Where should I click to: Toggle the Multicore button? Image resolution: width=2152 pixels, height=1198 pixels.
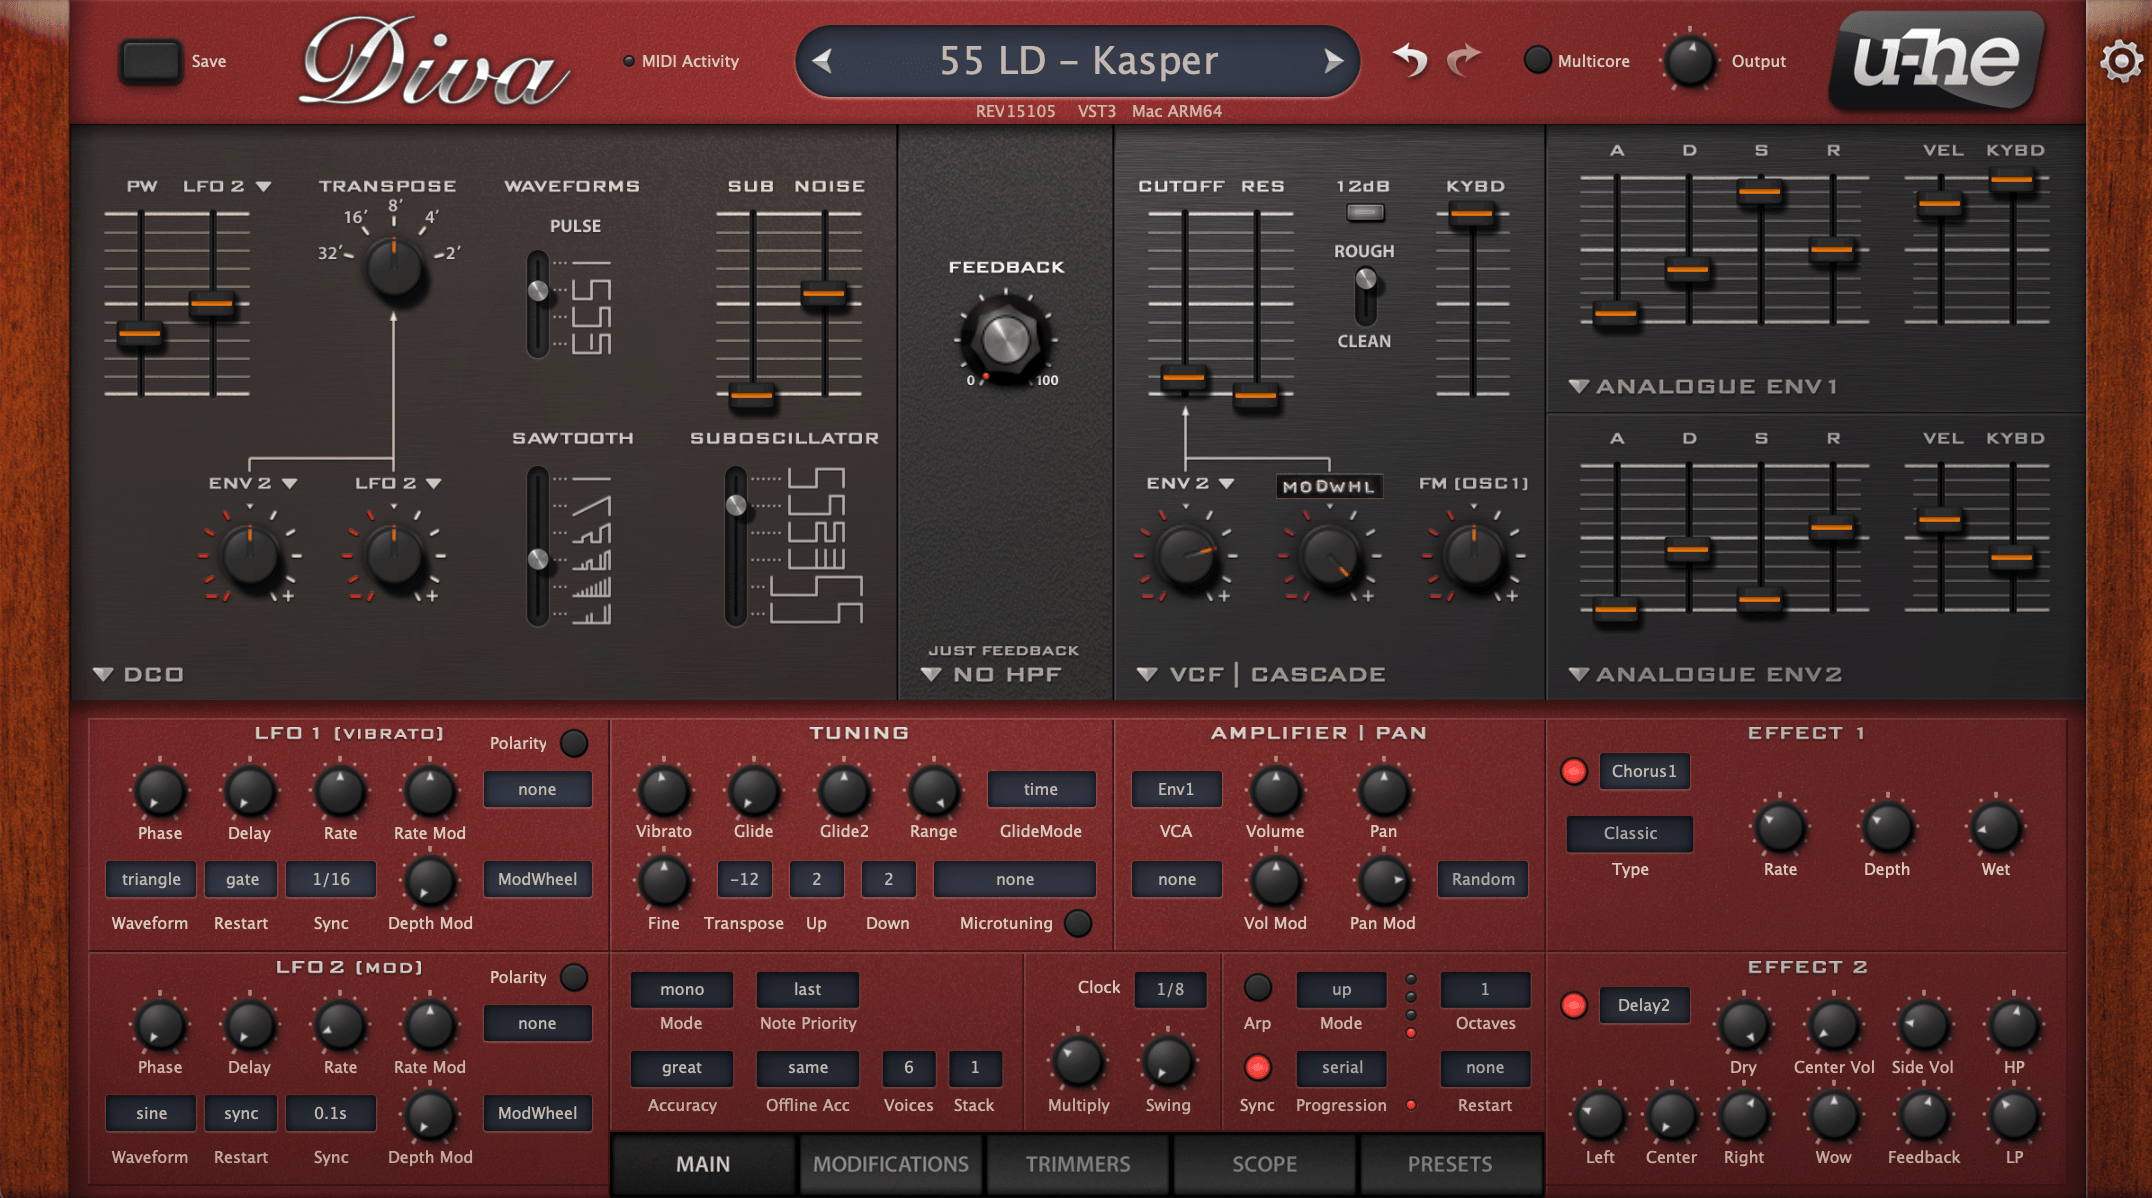[x=1537, y=61]
